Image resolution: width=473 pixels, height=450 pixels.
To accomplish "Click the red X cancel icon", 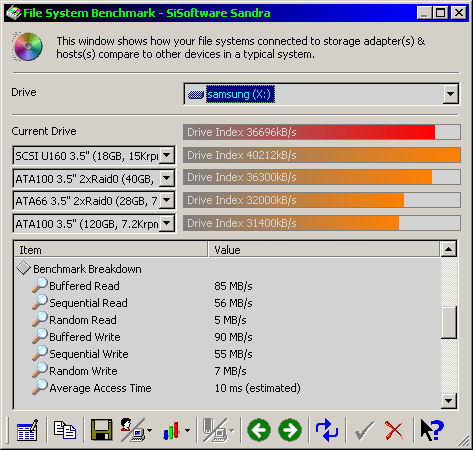I will tap(394, 430).
